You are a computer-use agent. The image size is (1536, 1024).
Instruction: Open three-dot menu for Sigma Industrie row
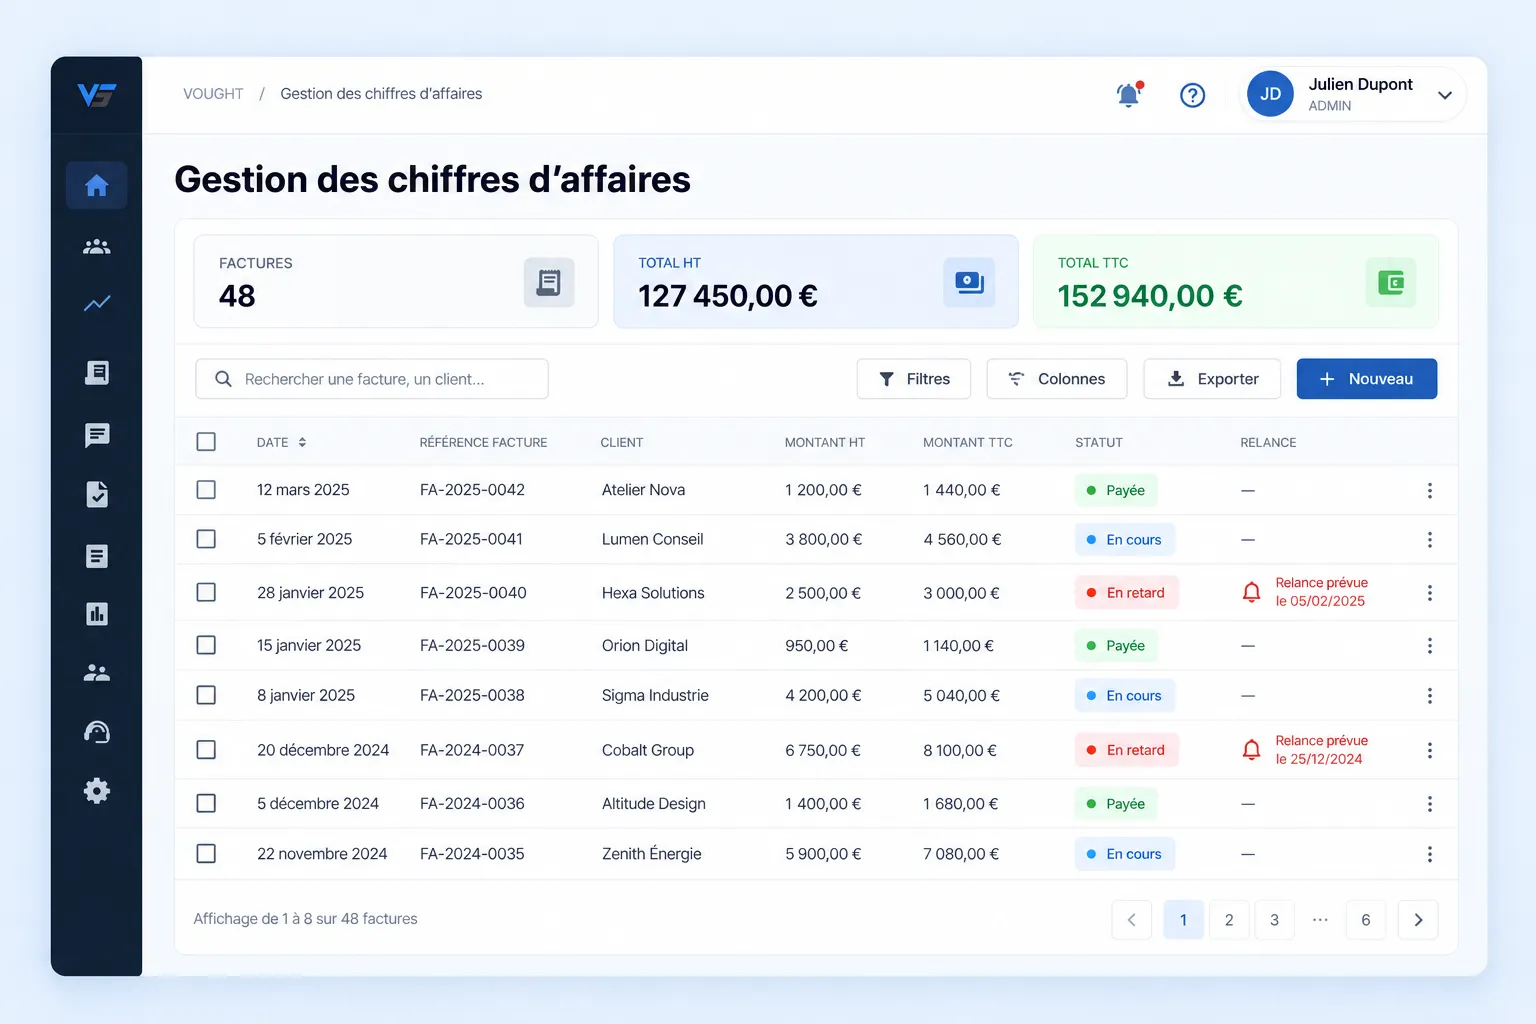point(1430,695)
